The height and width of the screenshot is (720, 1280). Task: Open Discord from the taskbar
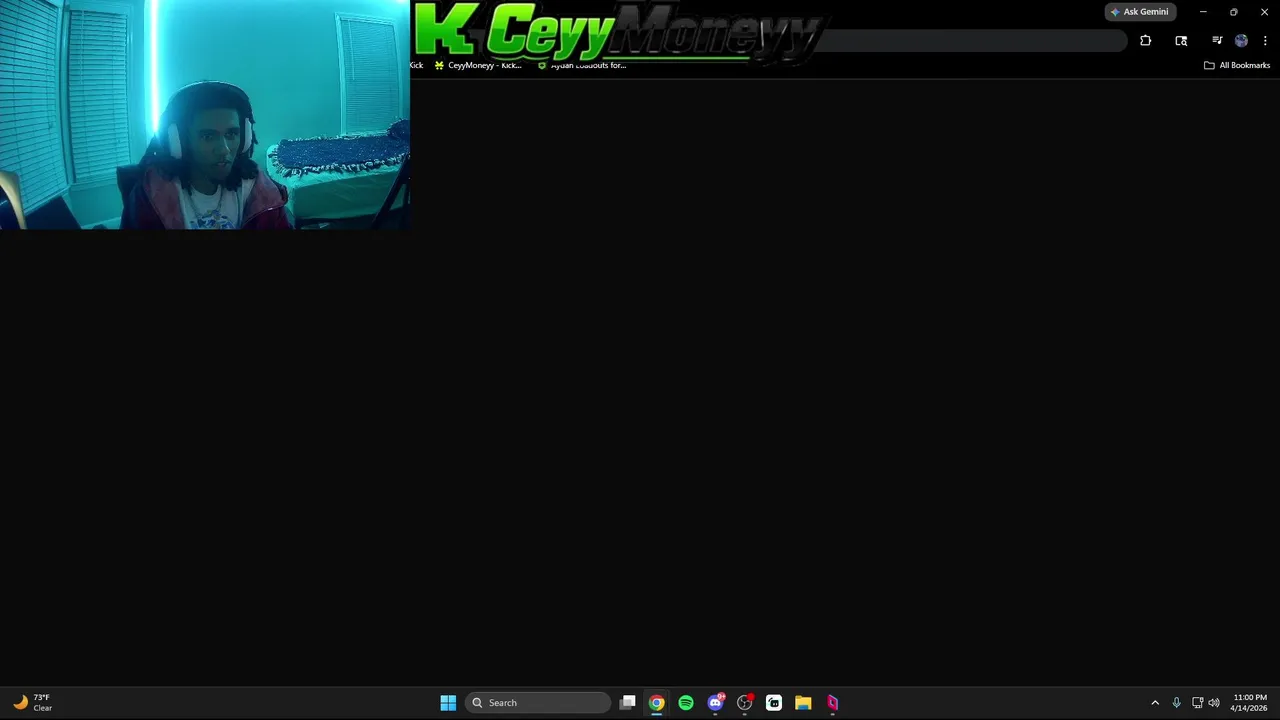(715, 703)
